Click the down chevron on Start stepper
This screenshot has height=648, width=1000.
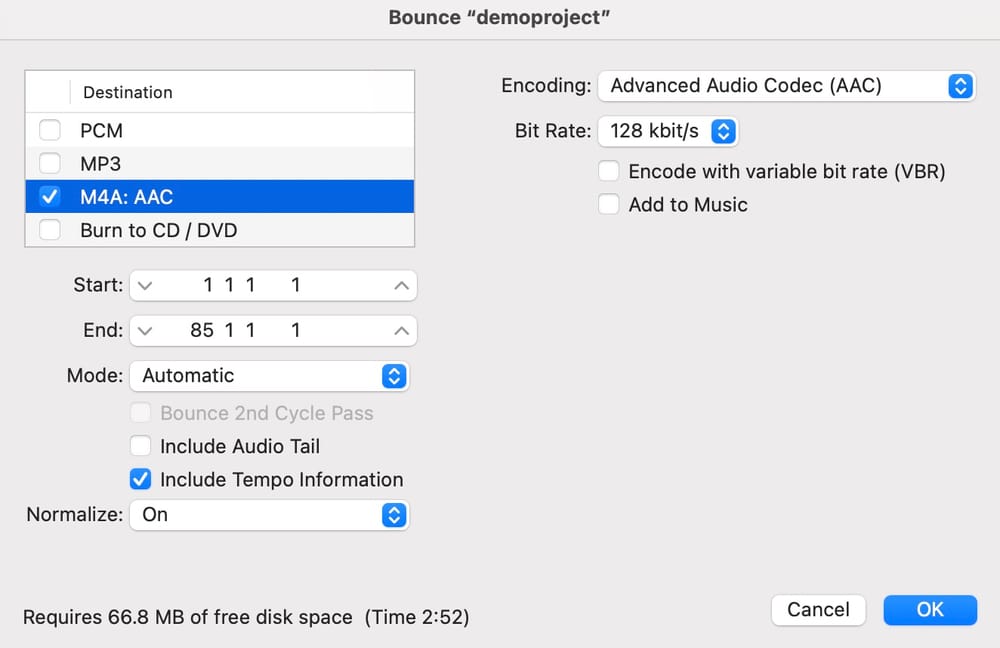146,285
